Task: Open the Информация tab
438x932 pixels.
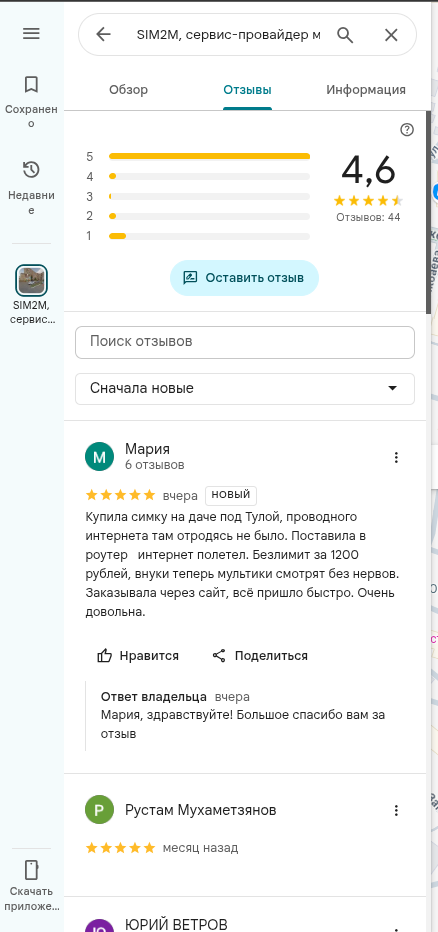Action: click(x=366, y=90)
